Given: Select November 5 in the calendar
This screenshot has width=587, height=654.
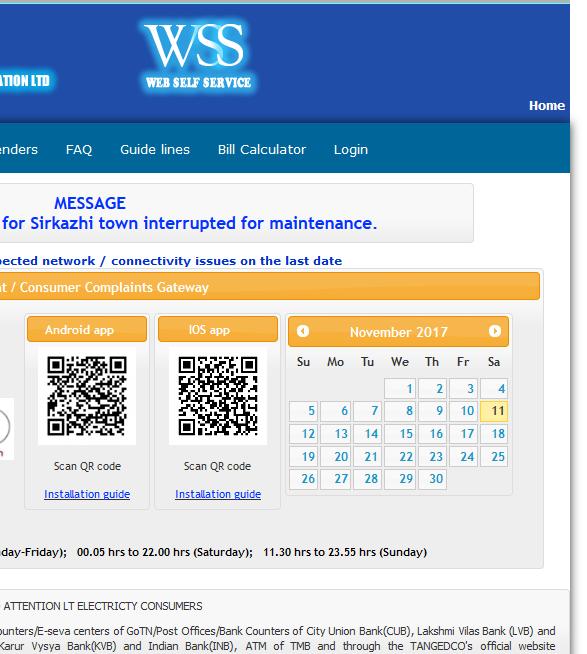Looking at the screenshot, I should pyautogui.click(x=303, y=411).
